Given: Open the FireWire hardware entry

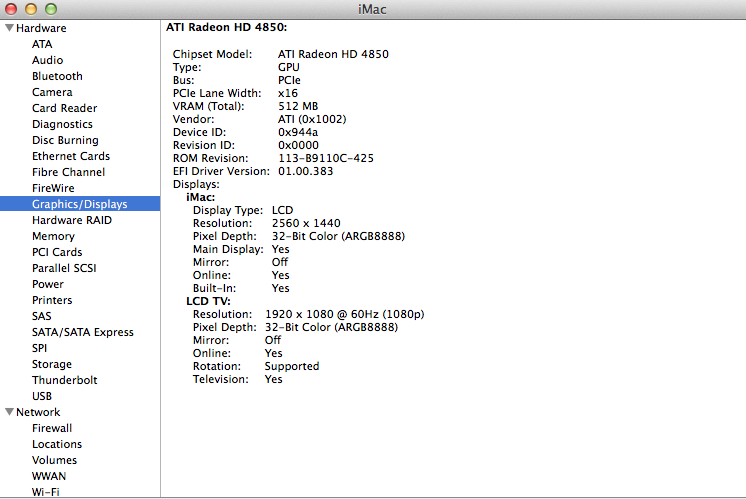Looking at the screenshot, I should click(x=53, y=188).
